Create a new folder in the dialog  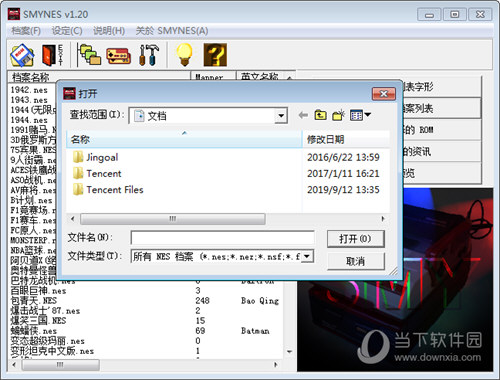coord(338,115)
